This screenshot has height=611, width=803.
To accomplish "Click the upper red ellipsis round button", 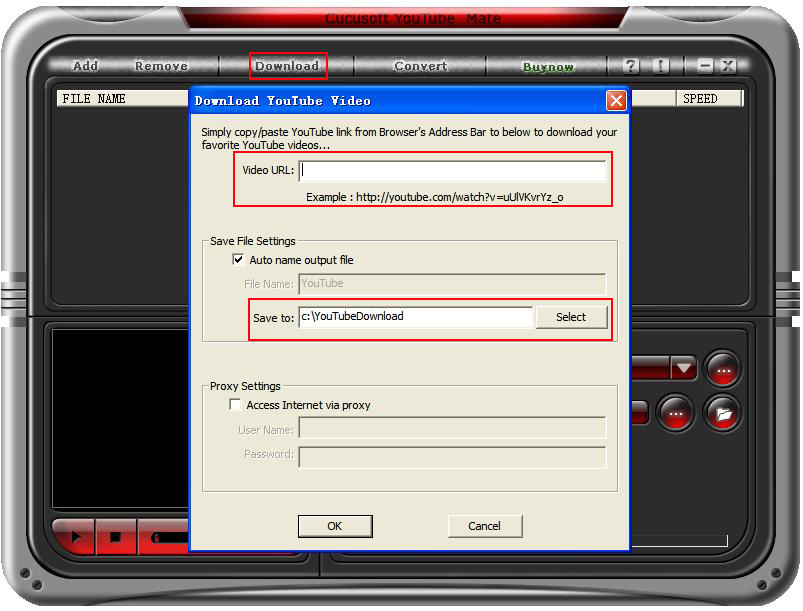I will pos(722,368).
